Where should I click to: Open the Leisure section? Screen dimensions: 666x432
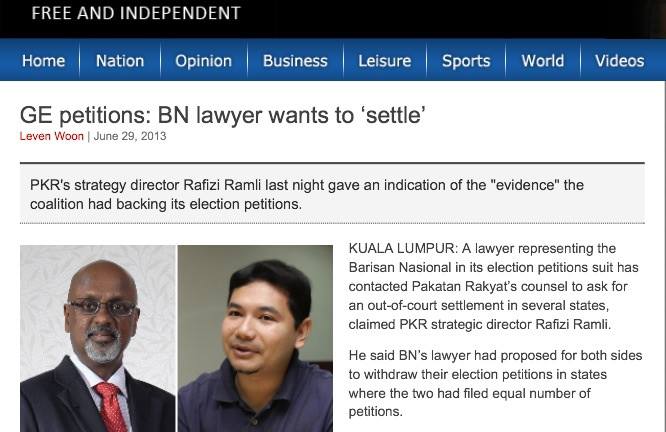tap(384, 61)
